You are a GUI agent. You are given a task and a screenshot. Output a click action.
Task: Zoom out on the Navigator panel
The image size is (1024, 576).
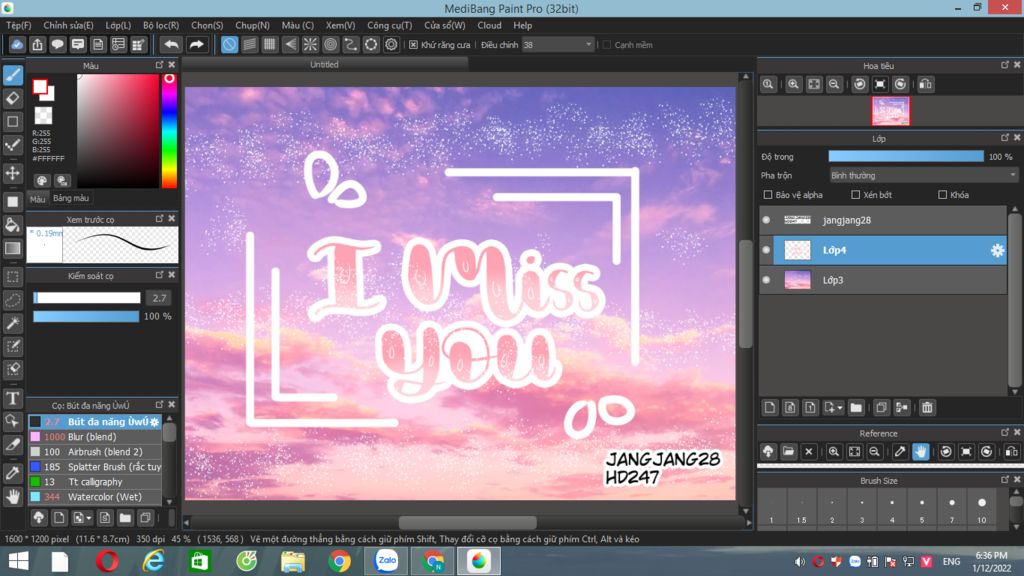pos(834,84)
